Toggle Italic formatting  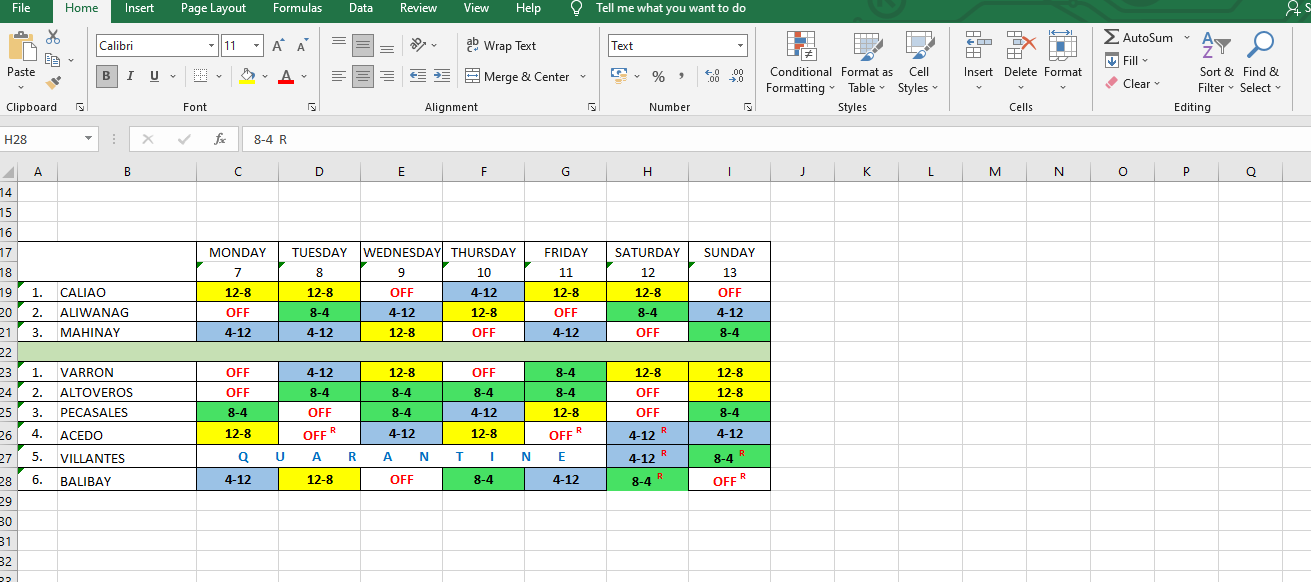131,76
